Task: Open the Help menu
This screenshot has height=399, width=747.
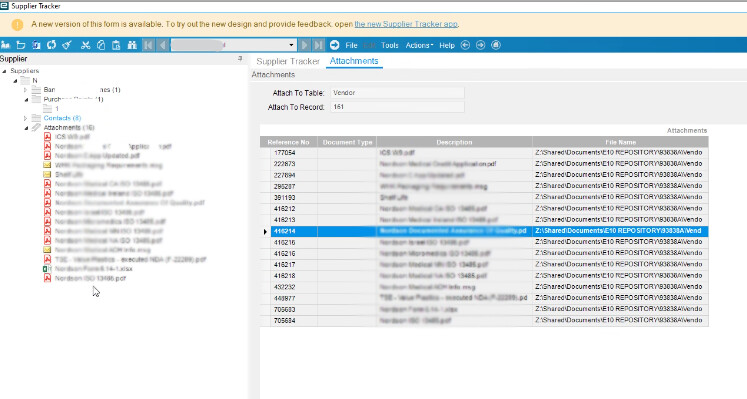Action: tap(447, 45)
